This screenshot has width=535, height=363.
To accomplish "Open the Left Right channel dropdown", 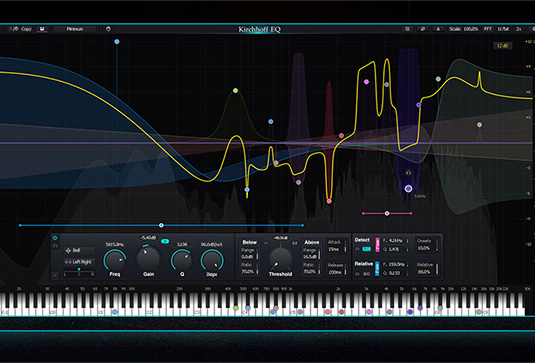I will point(79,262).
